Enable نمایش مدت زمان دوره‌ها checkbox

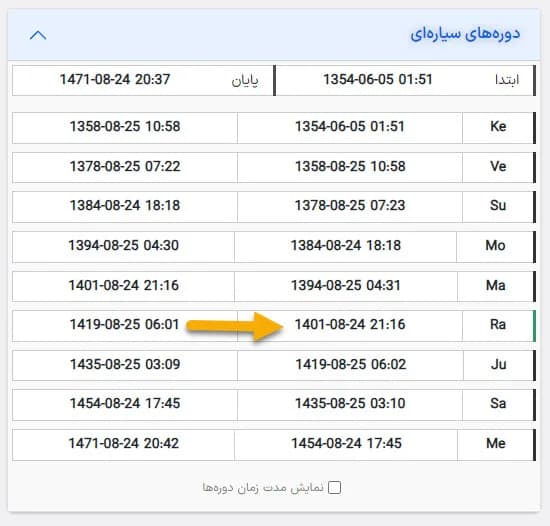pyautogui.click(x=334, y=487)
